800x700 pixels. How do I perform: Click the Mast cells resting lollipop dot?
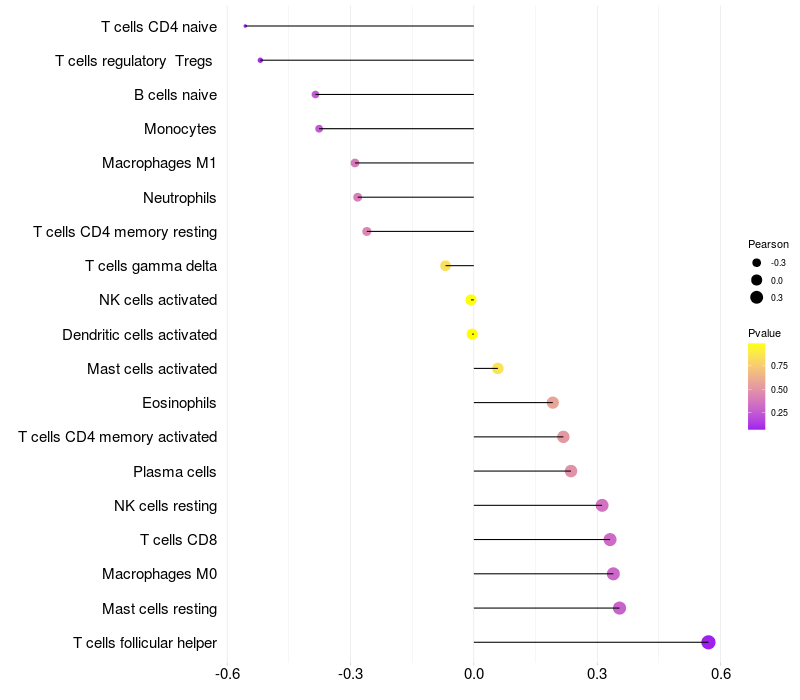tap(619, 608)
